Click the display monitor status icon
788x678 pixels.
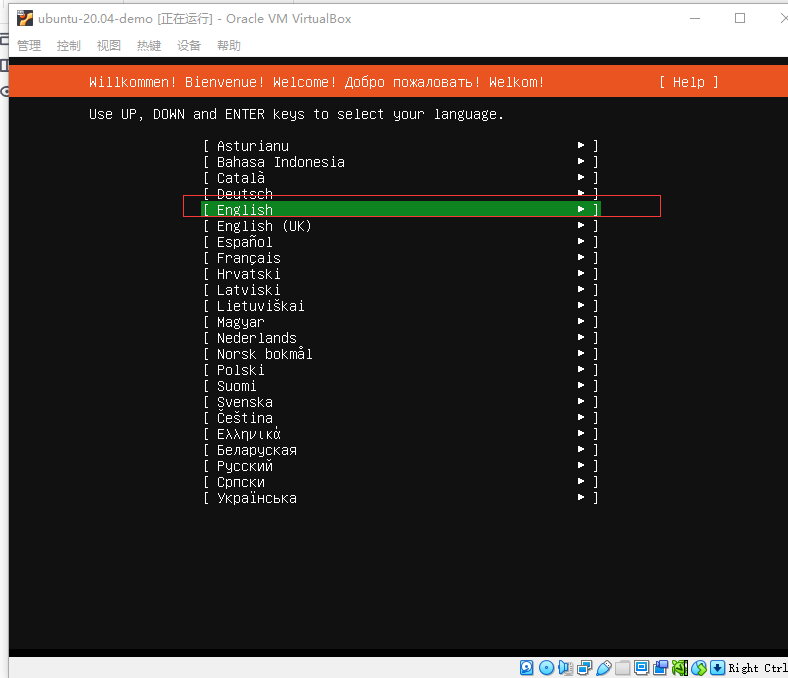click(641, 667)
